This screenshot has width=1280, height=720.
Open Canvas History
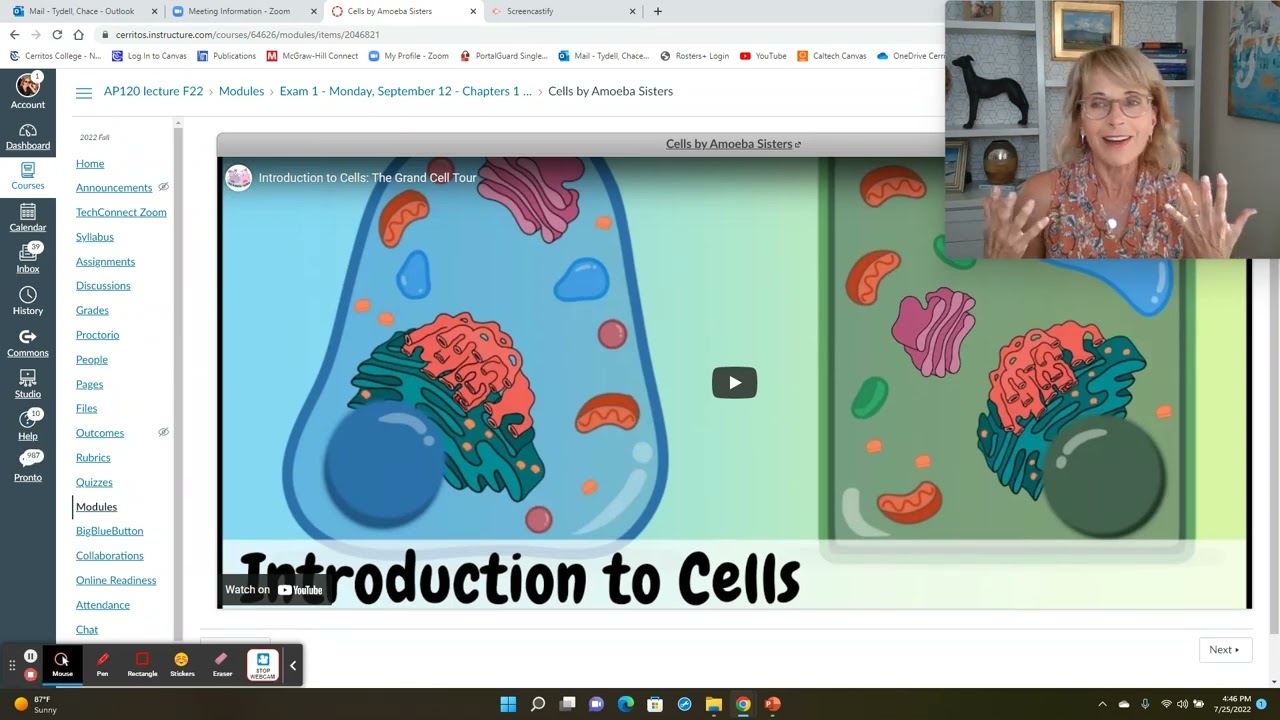tap(28, 301)
